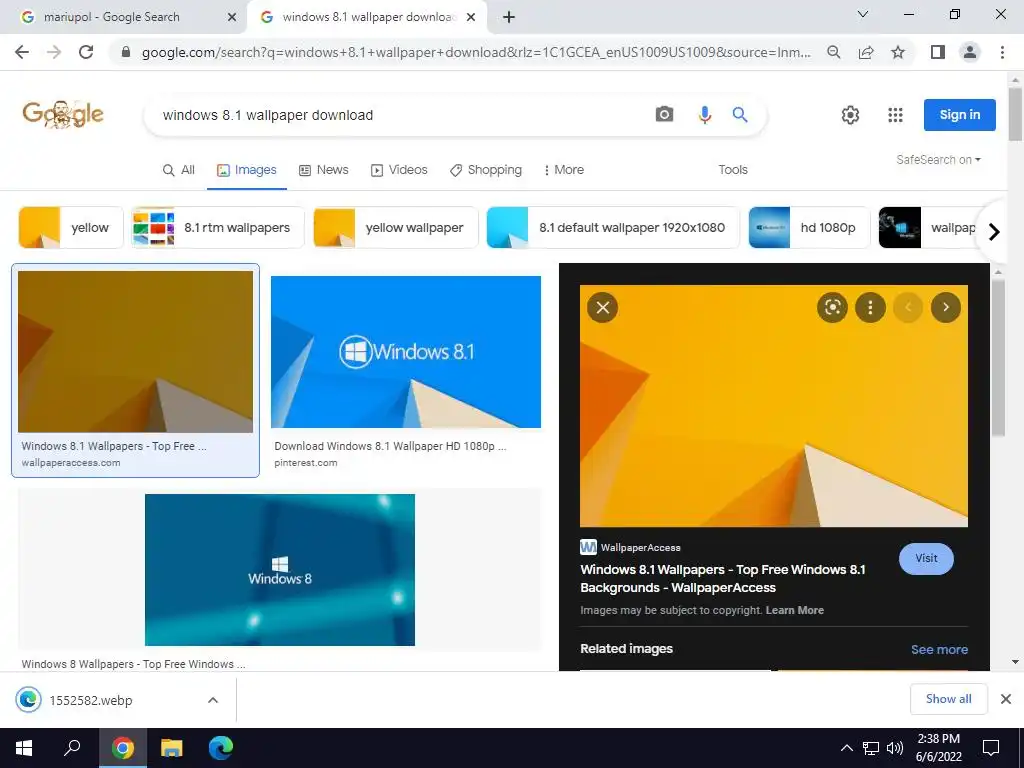Start voice search with microphone
Screen dimensions: 1024x768
(704, 115)
